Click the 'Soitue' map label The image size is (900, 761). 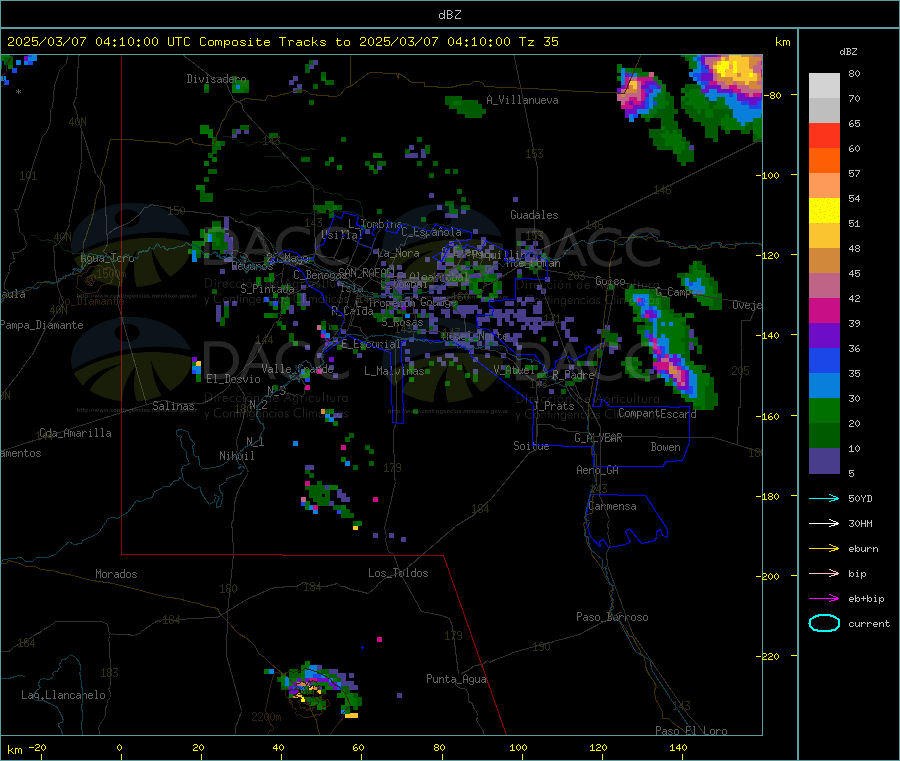point(531,446)
